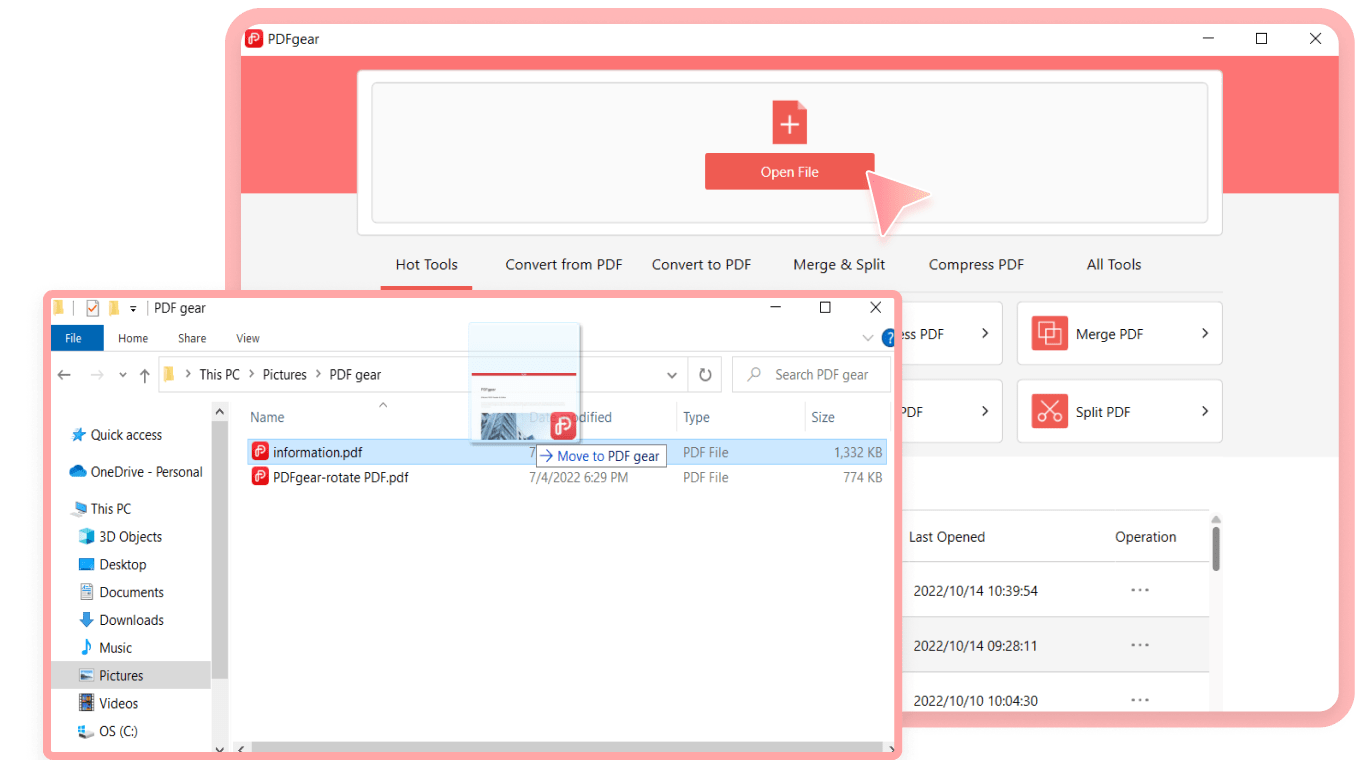Open the All Tools tab
Image resolution: width=1367 pixels, height=760 pixels.
coord(1113,265)
